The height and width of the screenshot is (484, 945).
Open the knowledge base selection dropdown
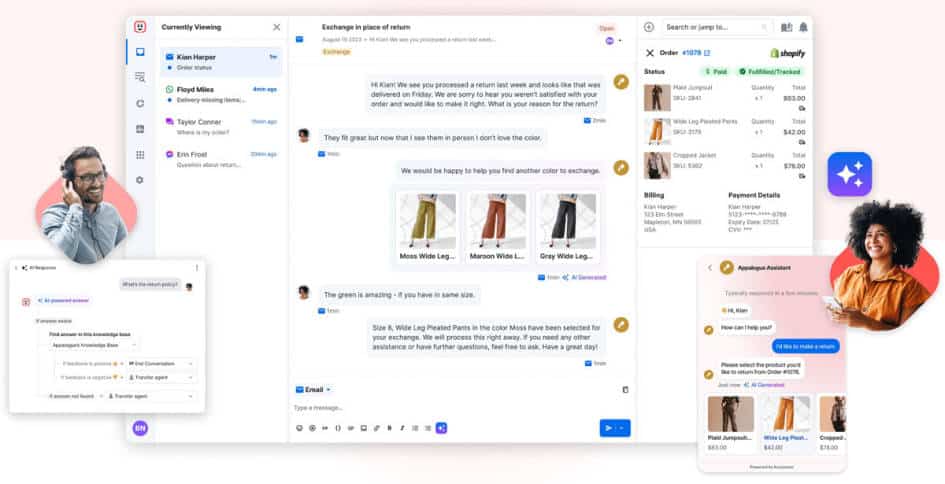[x=94, y=345]
